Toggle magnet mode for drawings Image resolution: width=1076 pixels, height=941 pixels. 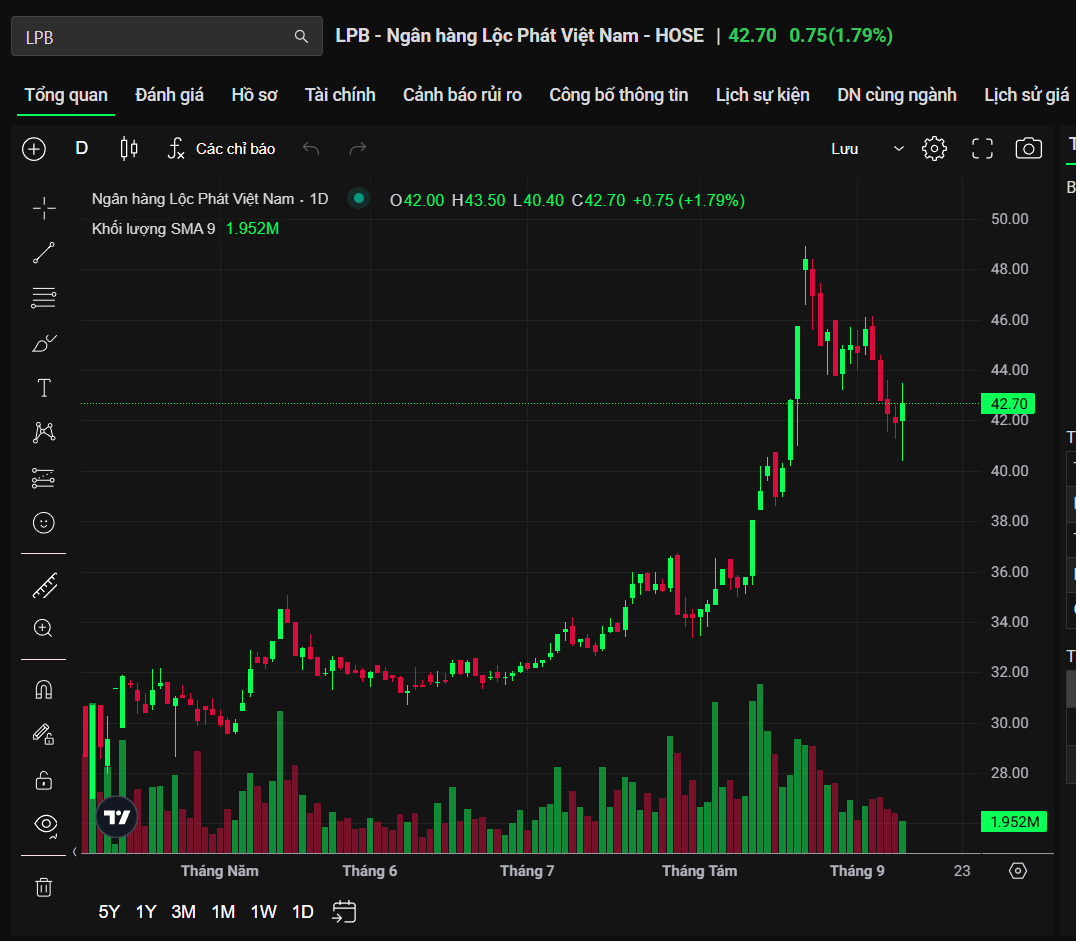click(44, 690)
